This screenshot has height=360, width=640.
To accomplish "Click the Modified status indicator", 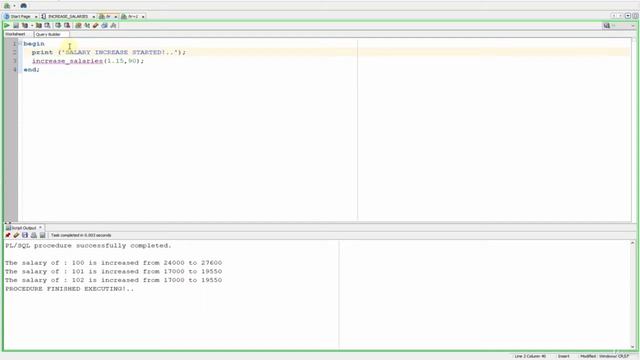I will click(x=588, y=356).
